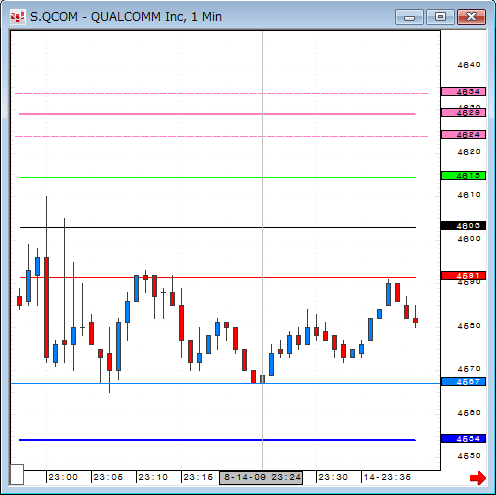Maximize the QUALCOMM chart window
Viewport: 496px width, 495px height.
tap(440, 17)
